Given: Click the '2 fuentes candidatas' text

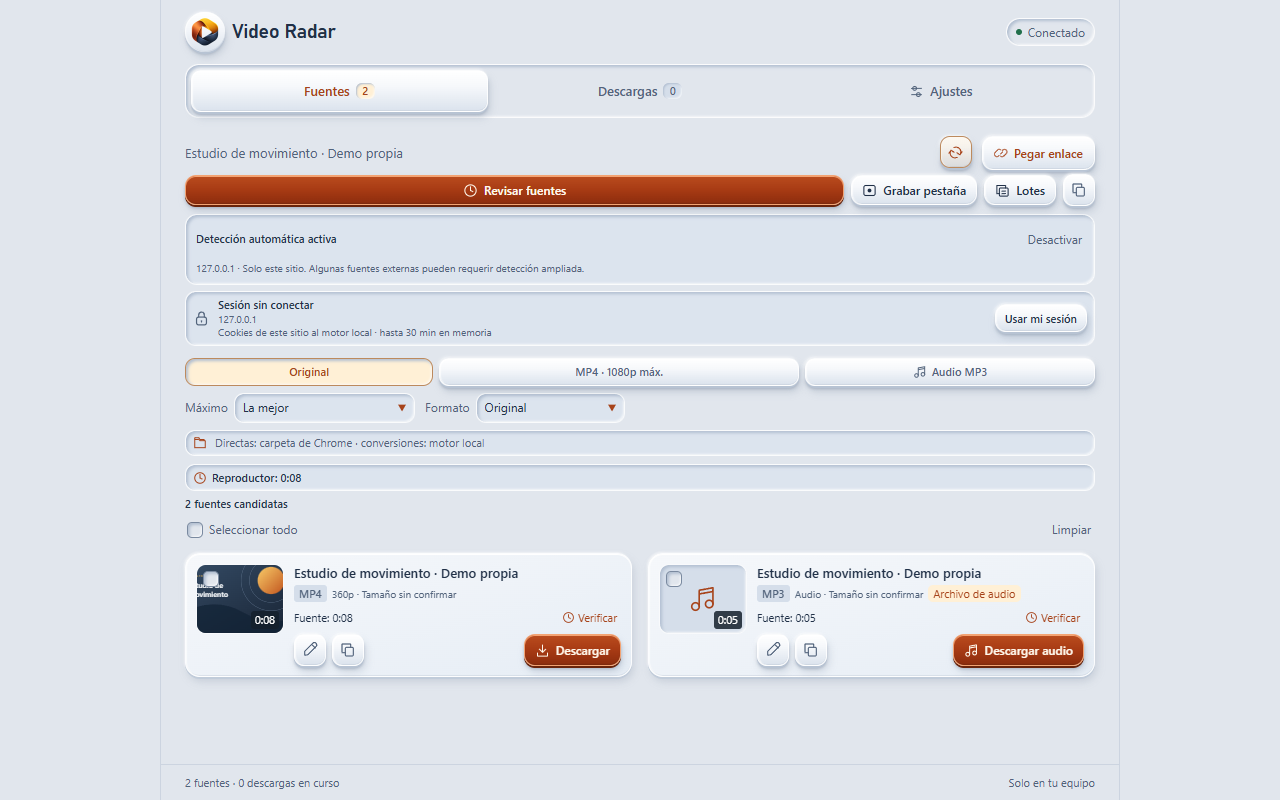Looking at the screenshot, I should pyautogui.click(x=236, y=504).
